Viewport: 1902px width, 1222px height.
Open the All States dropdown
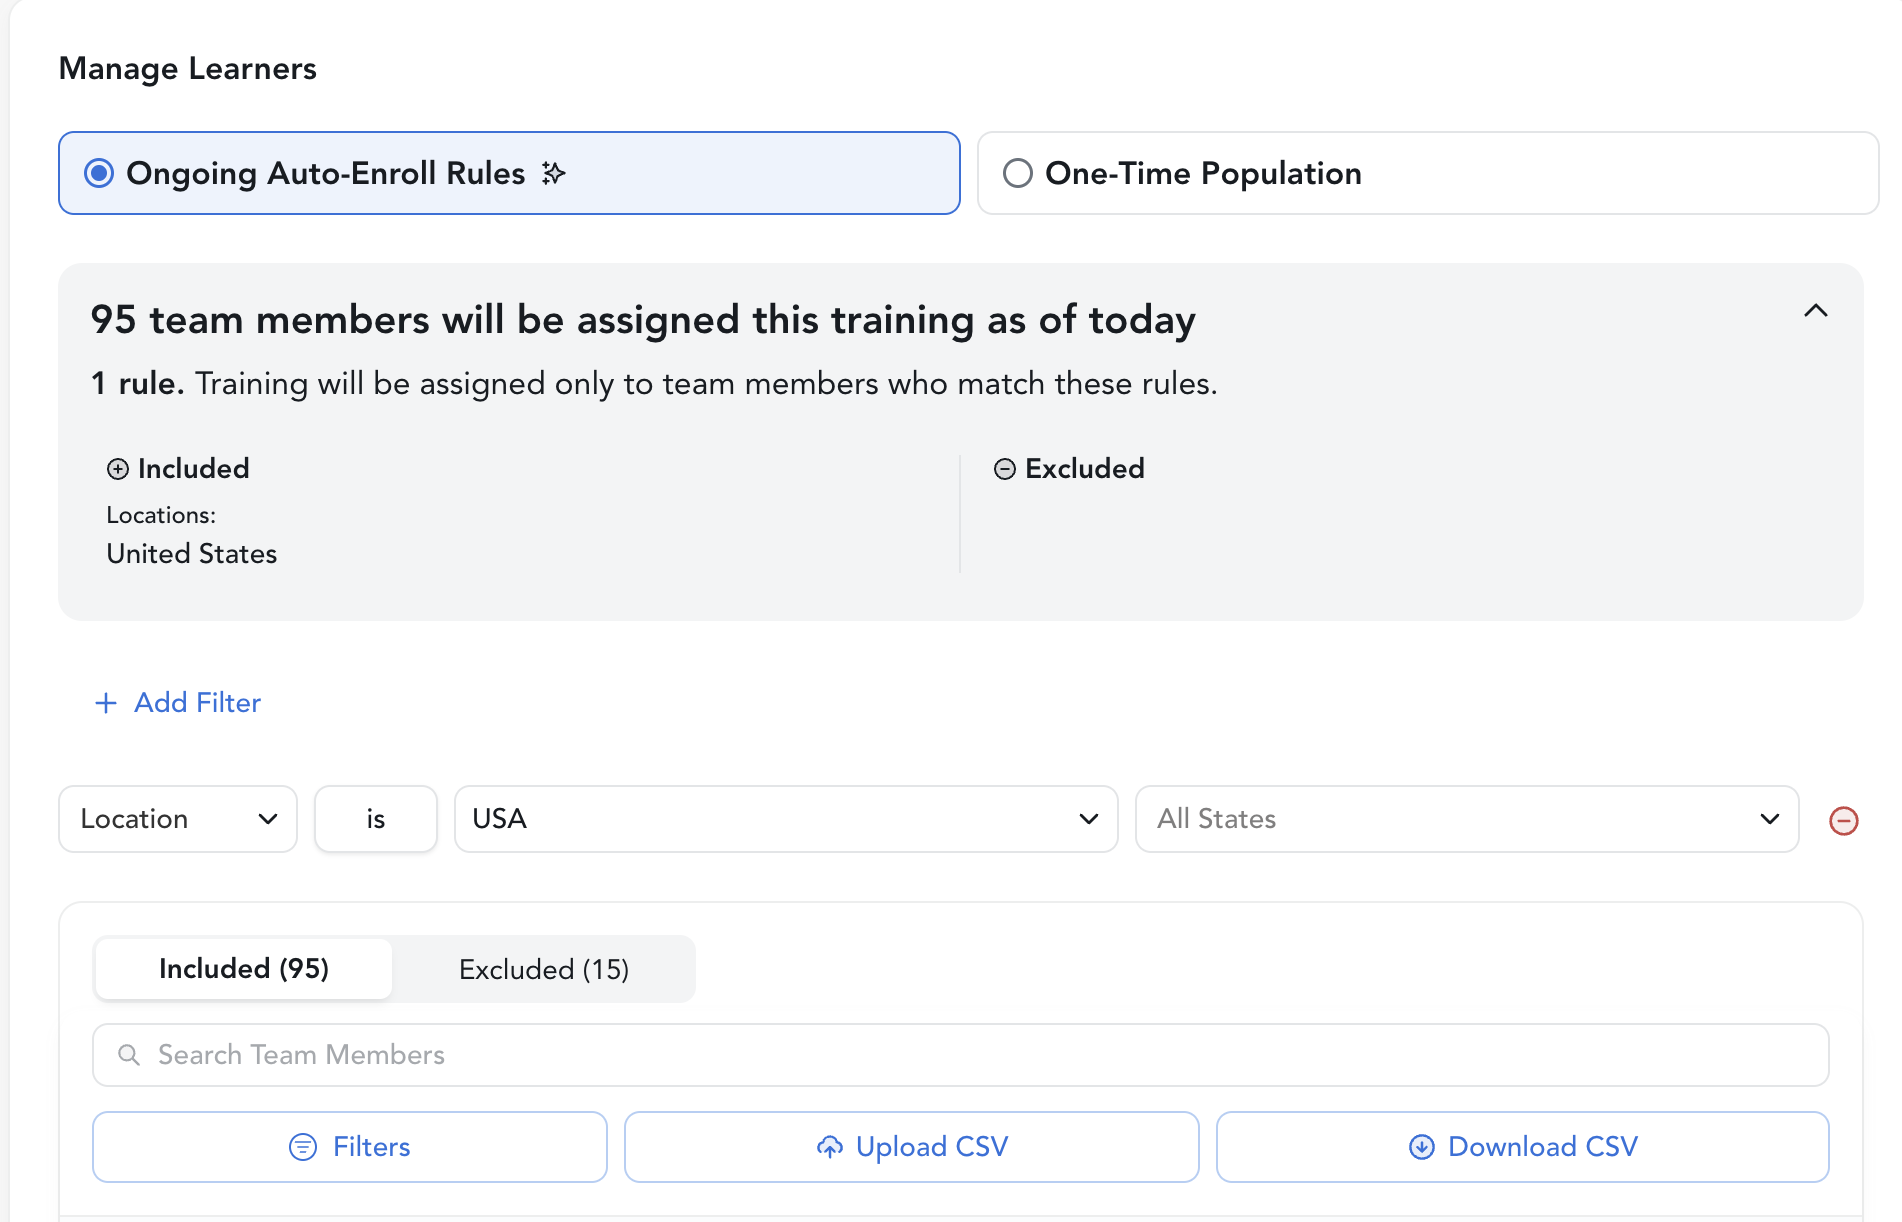[1467, 819]
